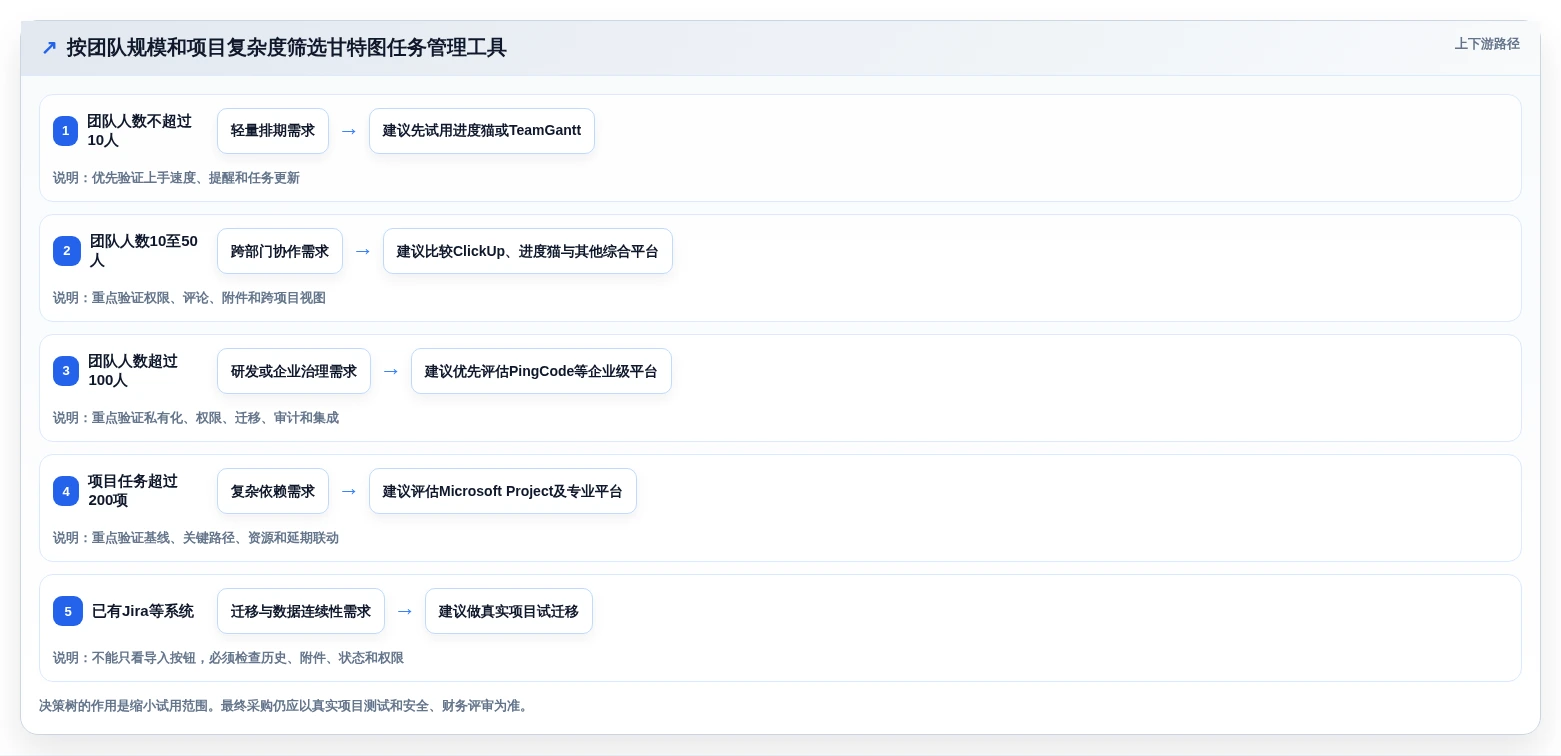Select the 研发或企业治理需求 box
This screenshot has height=756, width=1561.
coord(294,371)
